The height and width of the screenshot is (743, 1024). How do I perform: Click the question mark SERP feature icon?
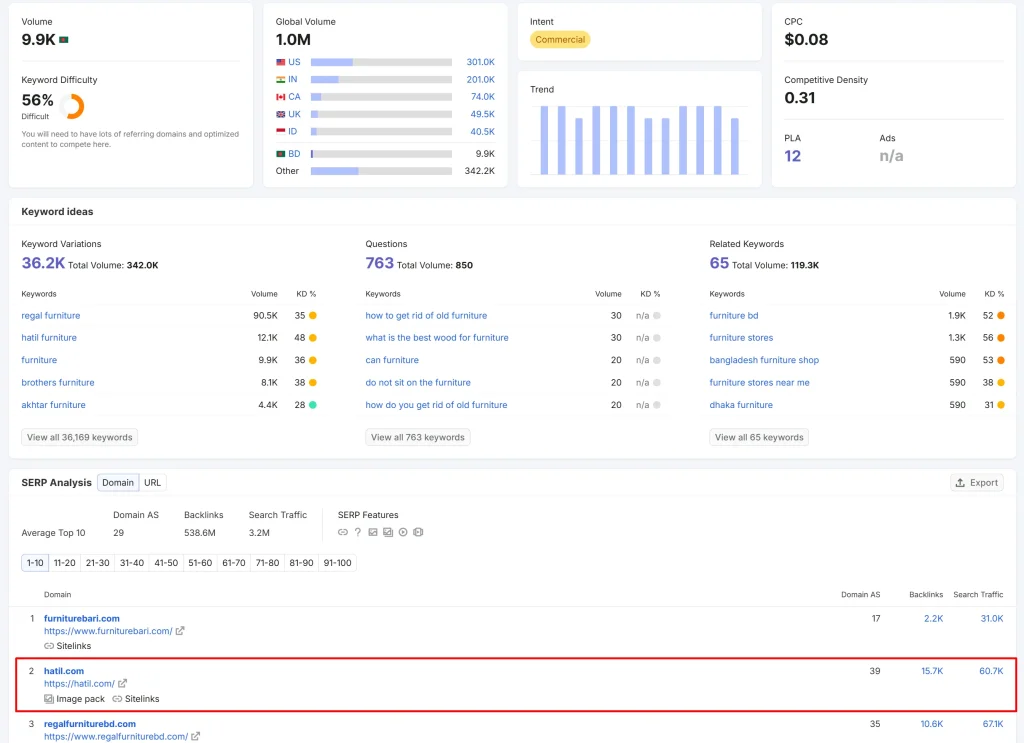(358, 532)
